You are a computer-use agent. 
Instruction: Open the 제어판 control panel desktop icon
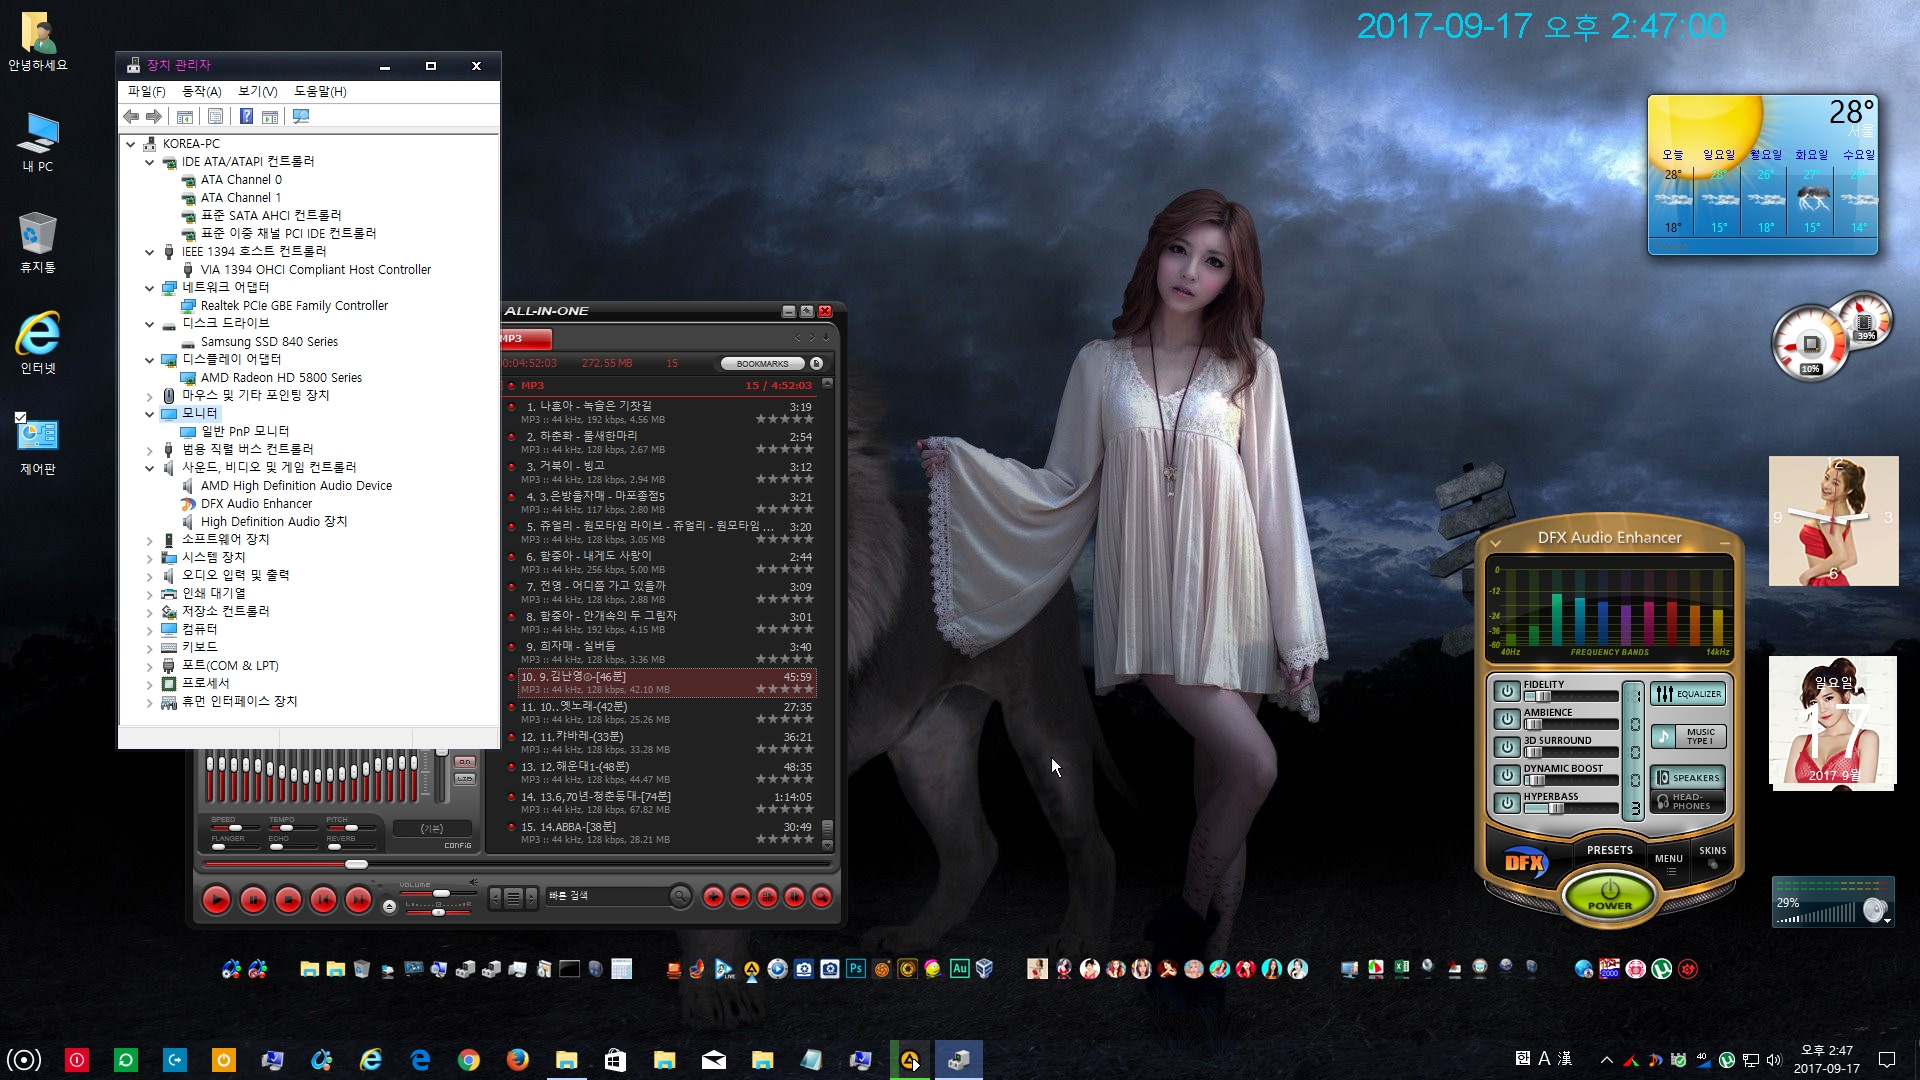tap(38, 444)
